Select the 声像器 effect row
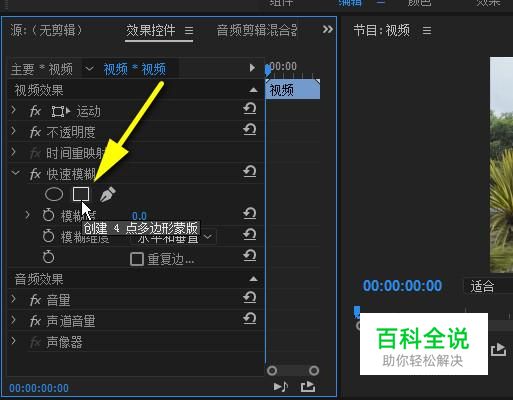 click(136, 342)
